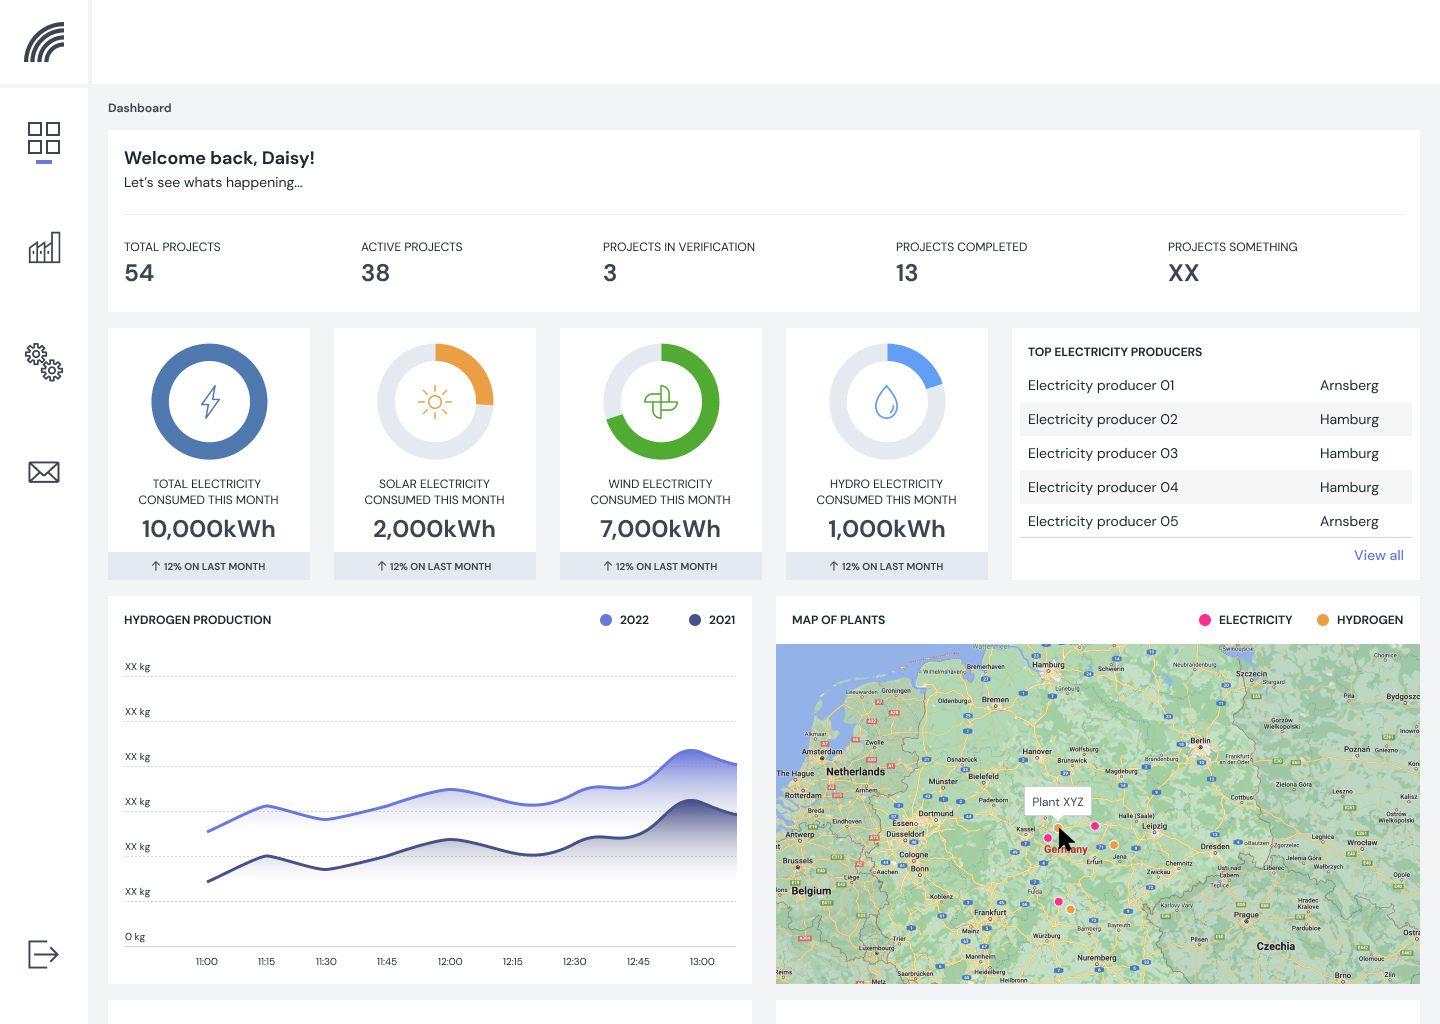Toggle the Hydrogen legend on map

coord(1360,620)
